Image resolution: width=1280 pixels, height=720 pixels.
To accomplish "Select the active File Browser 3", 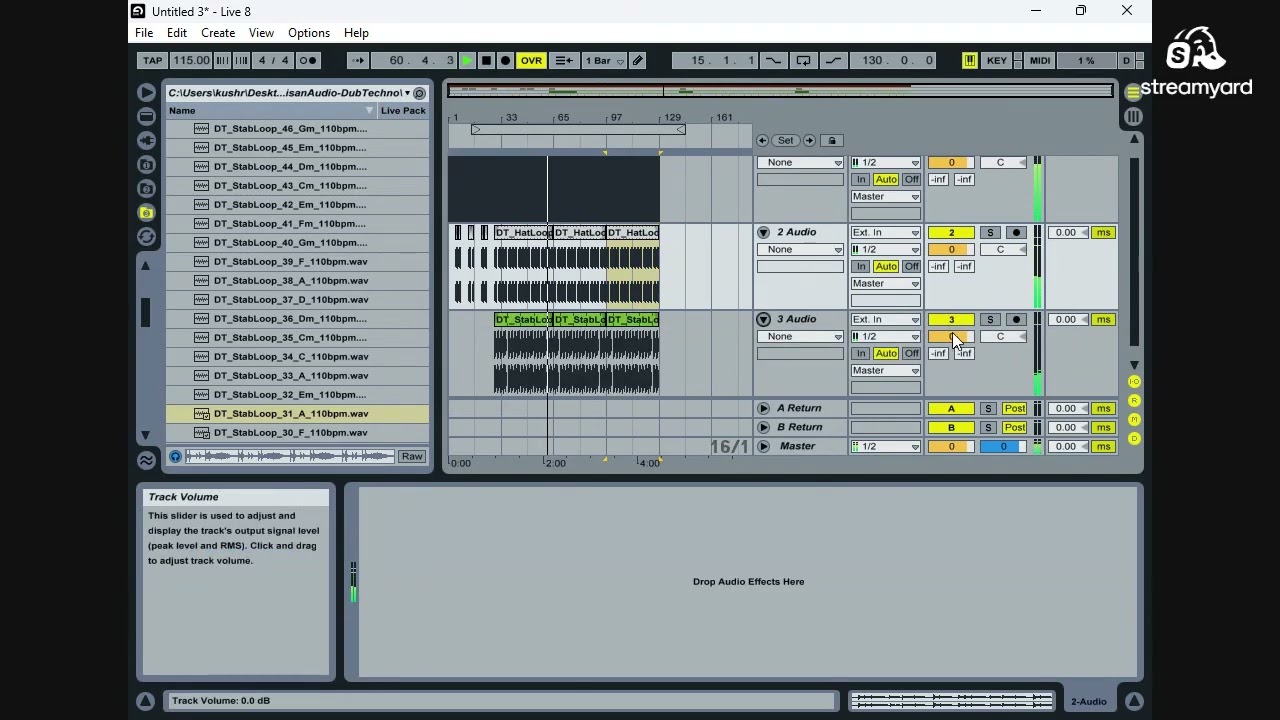I will (x=146, y=212).
